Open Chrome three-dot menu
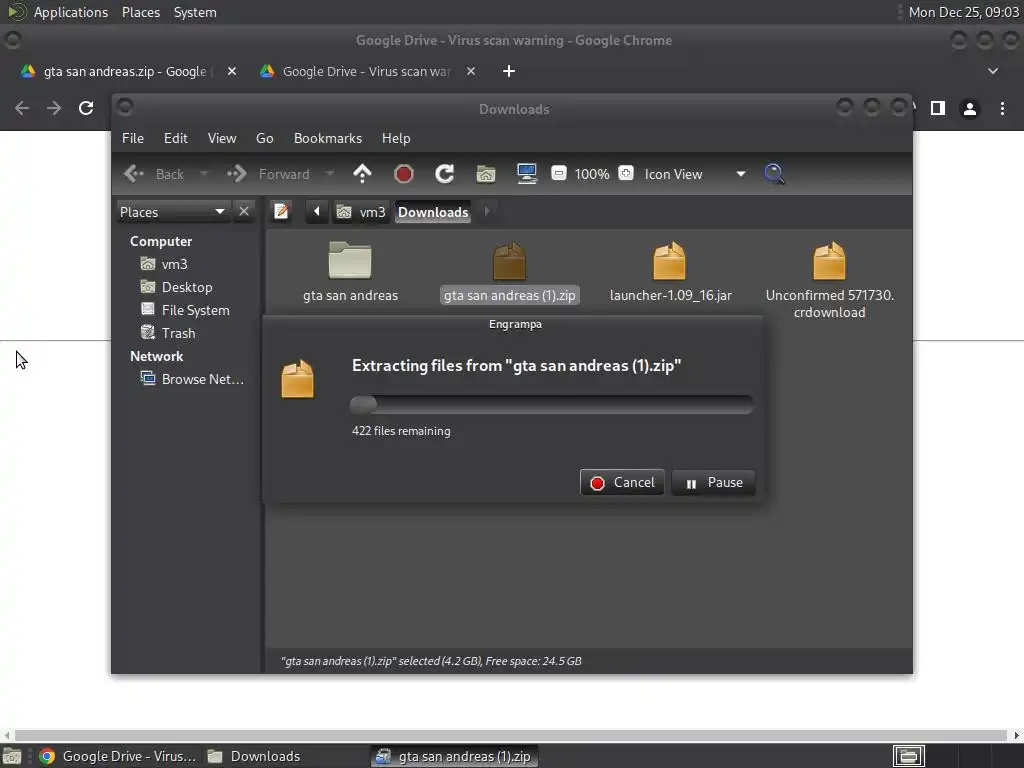The width and height of the screenshot is (1024, 768). pos(1002,108)
